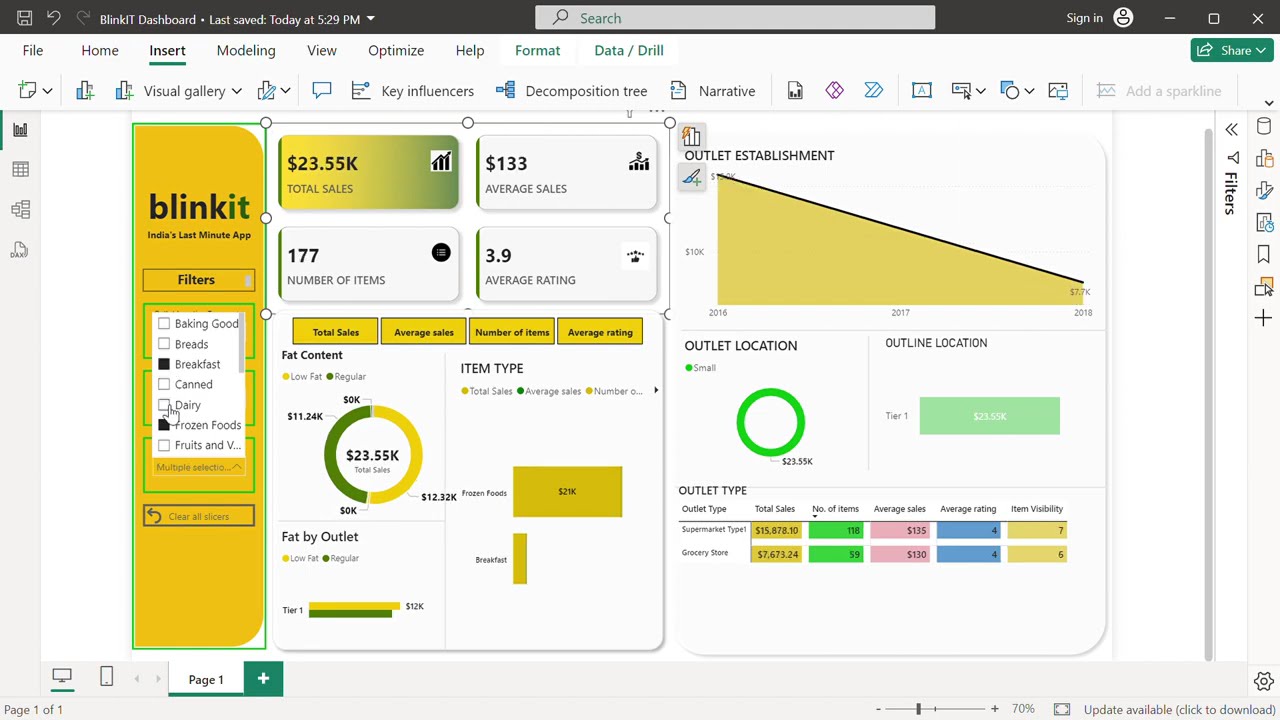Click the Average sales button
The width and height of the screenshot is (1280, 720).
[x=424, y=332]
